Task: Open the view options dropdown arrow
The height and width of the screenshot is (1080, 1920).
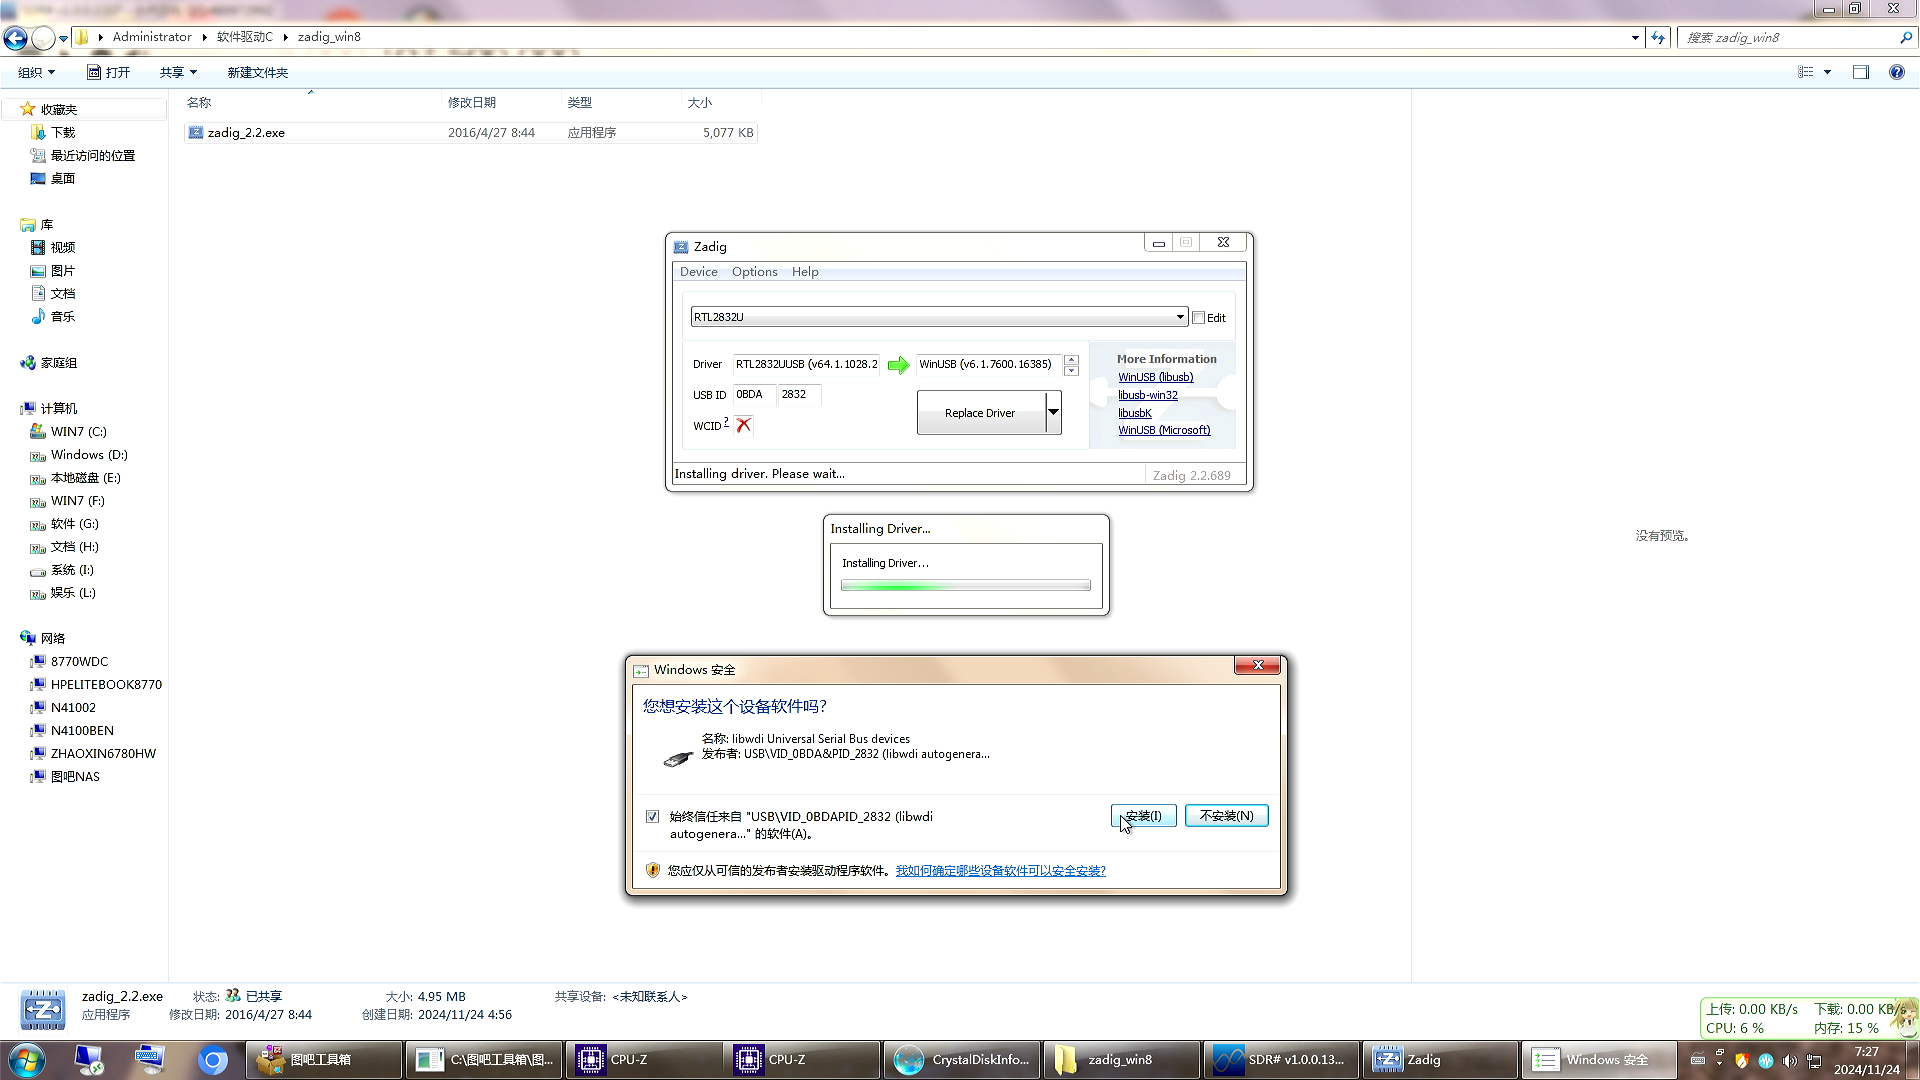Action: click(x=1827, y=72)
